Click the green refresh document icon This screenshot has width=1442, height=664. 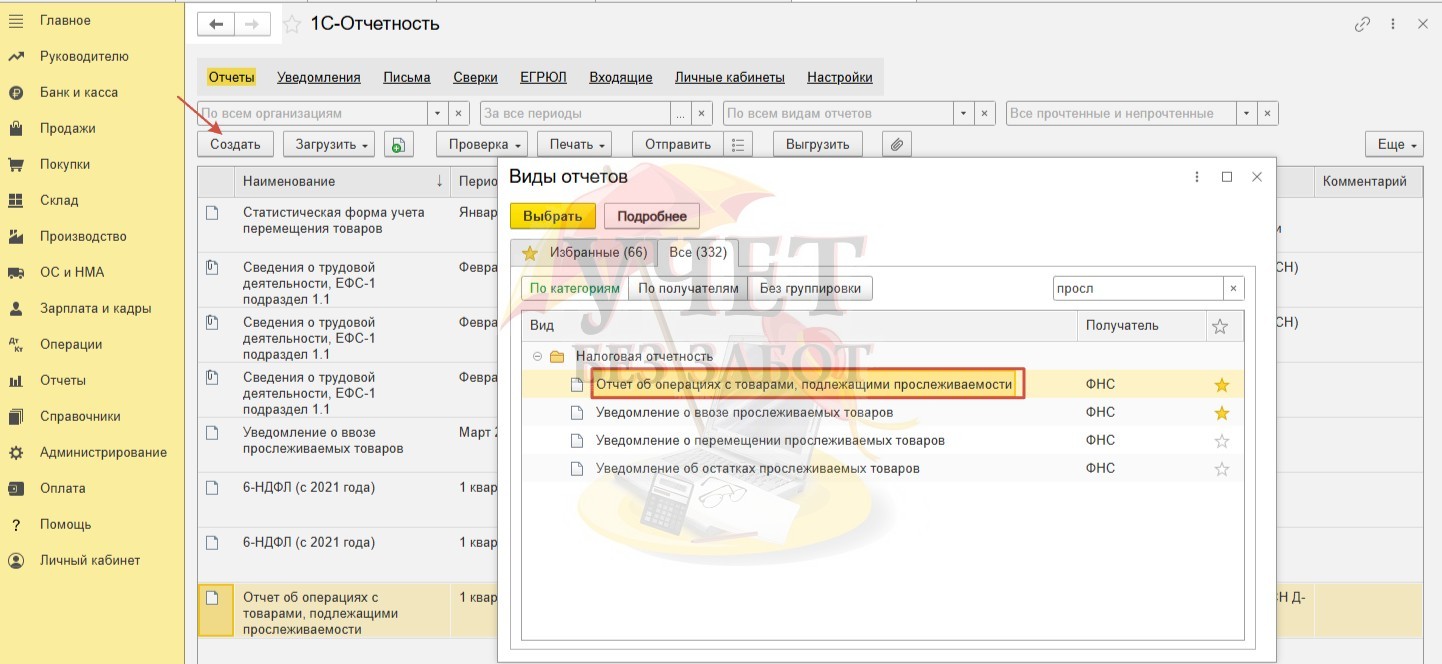click(x=398, y=145)
